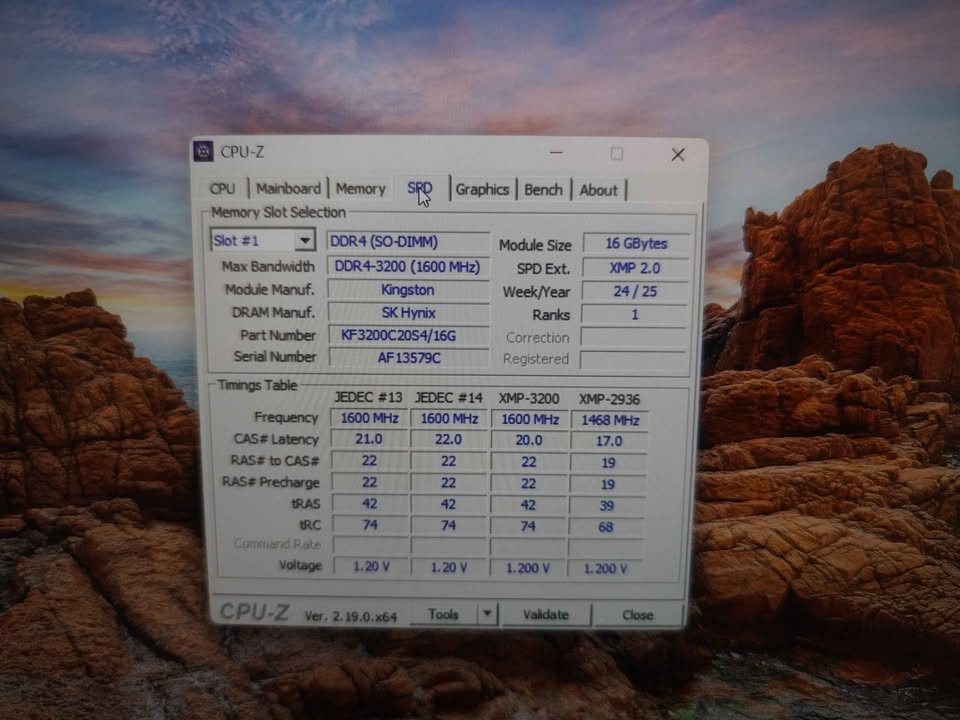Image resolution: width=960 pixels, height=720 pixels.
Task: Open the Bench tab
Action: click(x=543, y=190)
